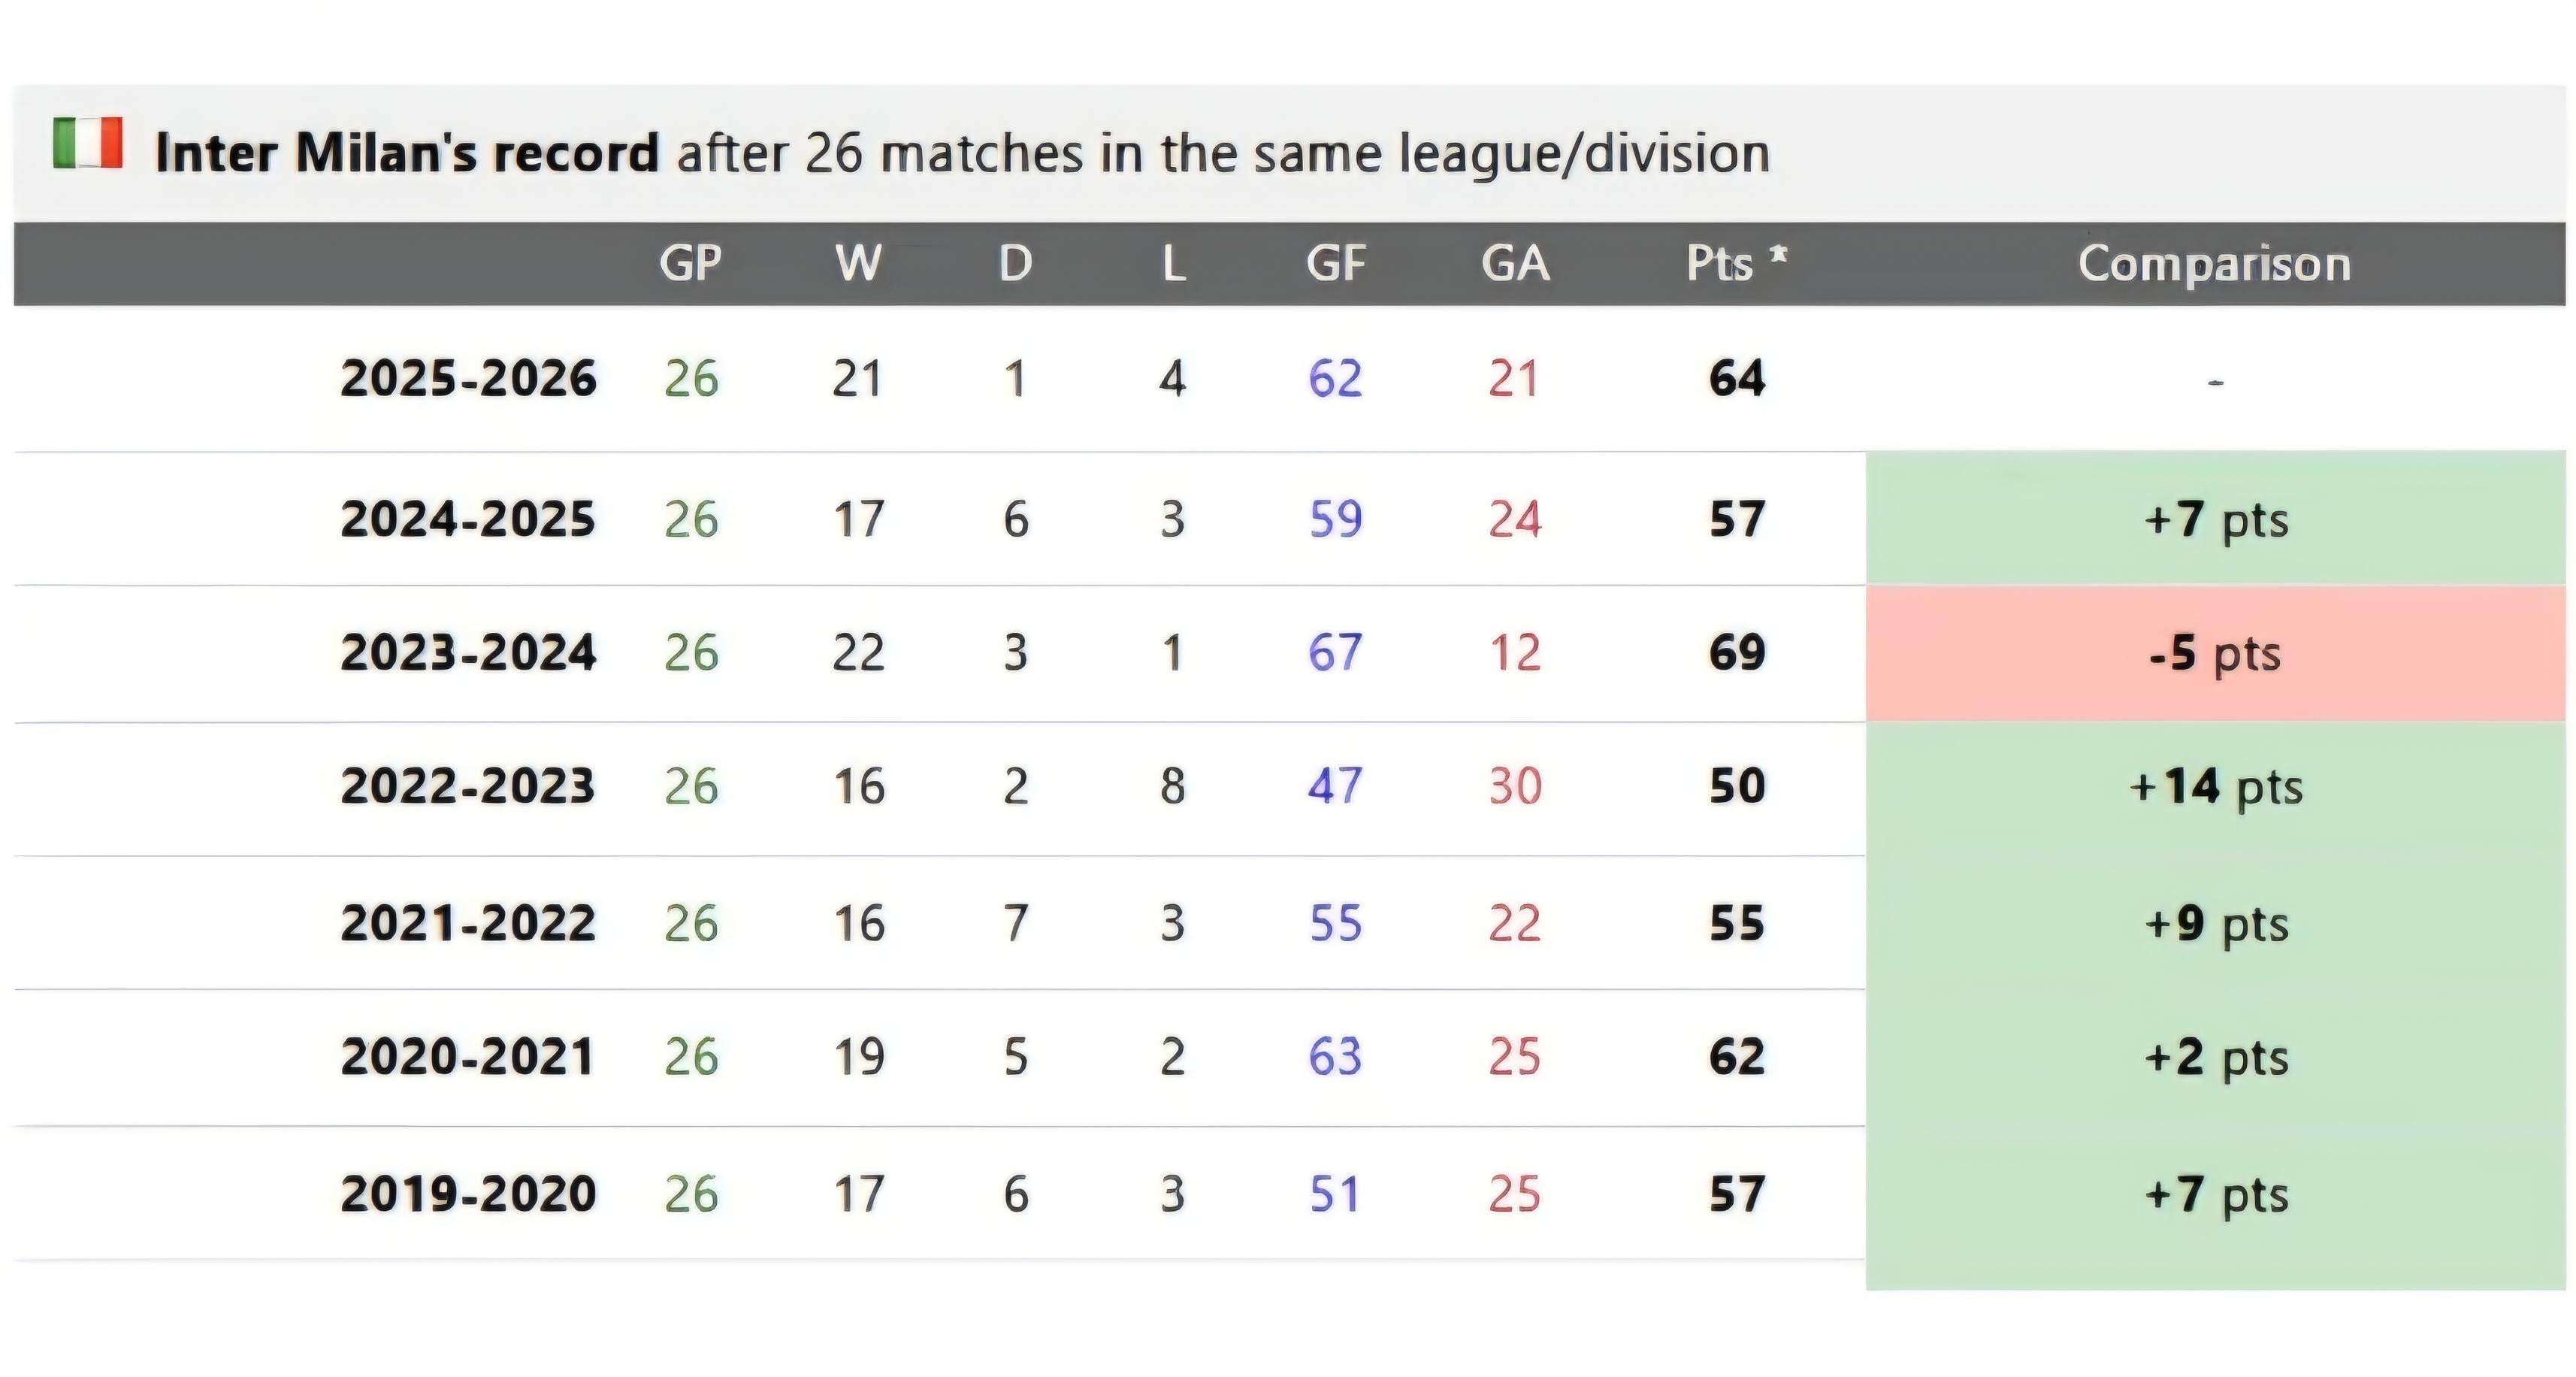2576x1377 pixels.
Task: Click the Comparison column header
Action: pos(2214,264)
